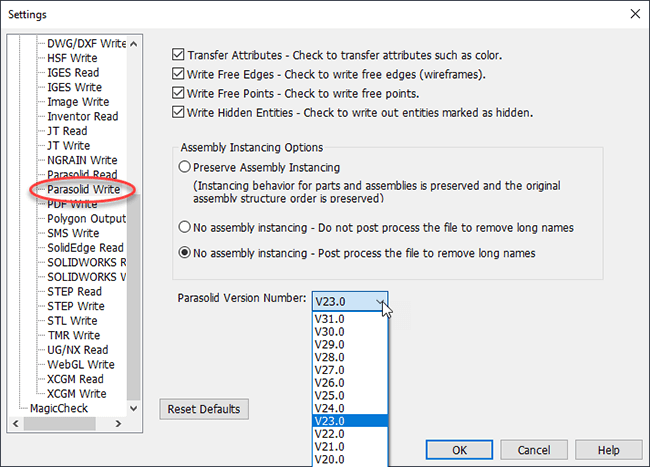The width and height of the screenshot is (650, 467).
Task: Select V26.0 version entry
Action: click(350, 383)
